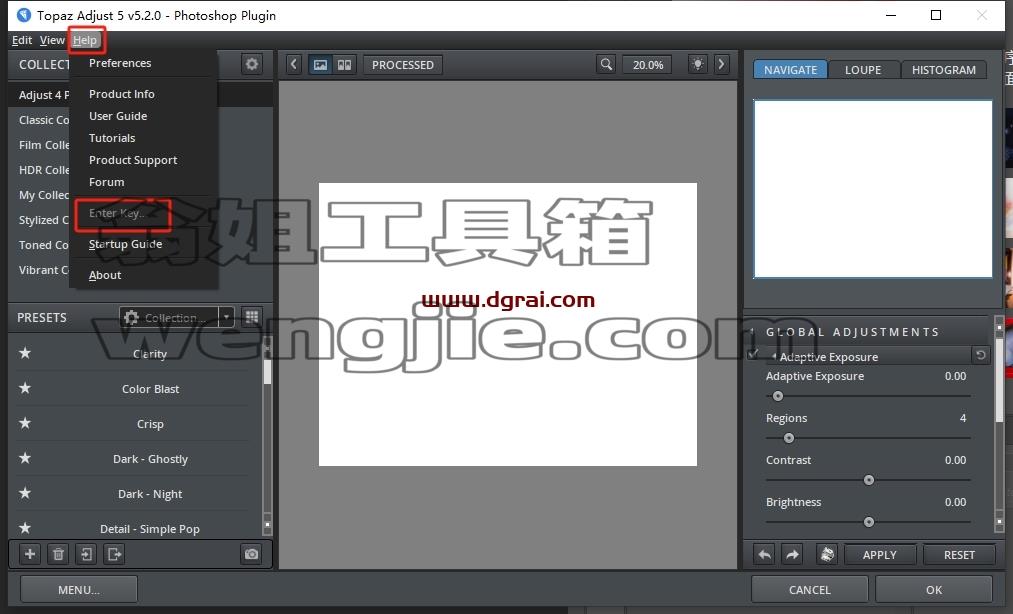
Task: Switch to the Histogram tab
Action: tap(943, 70)
